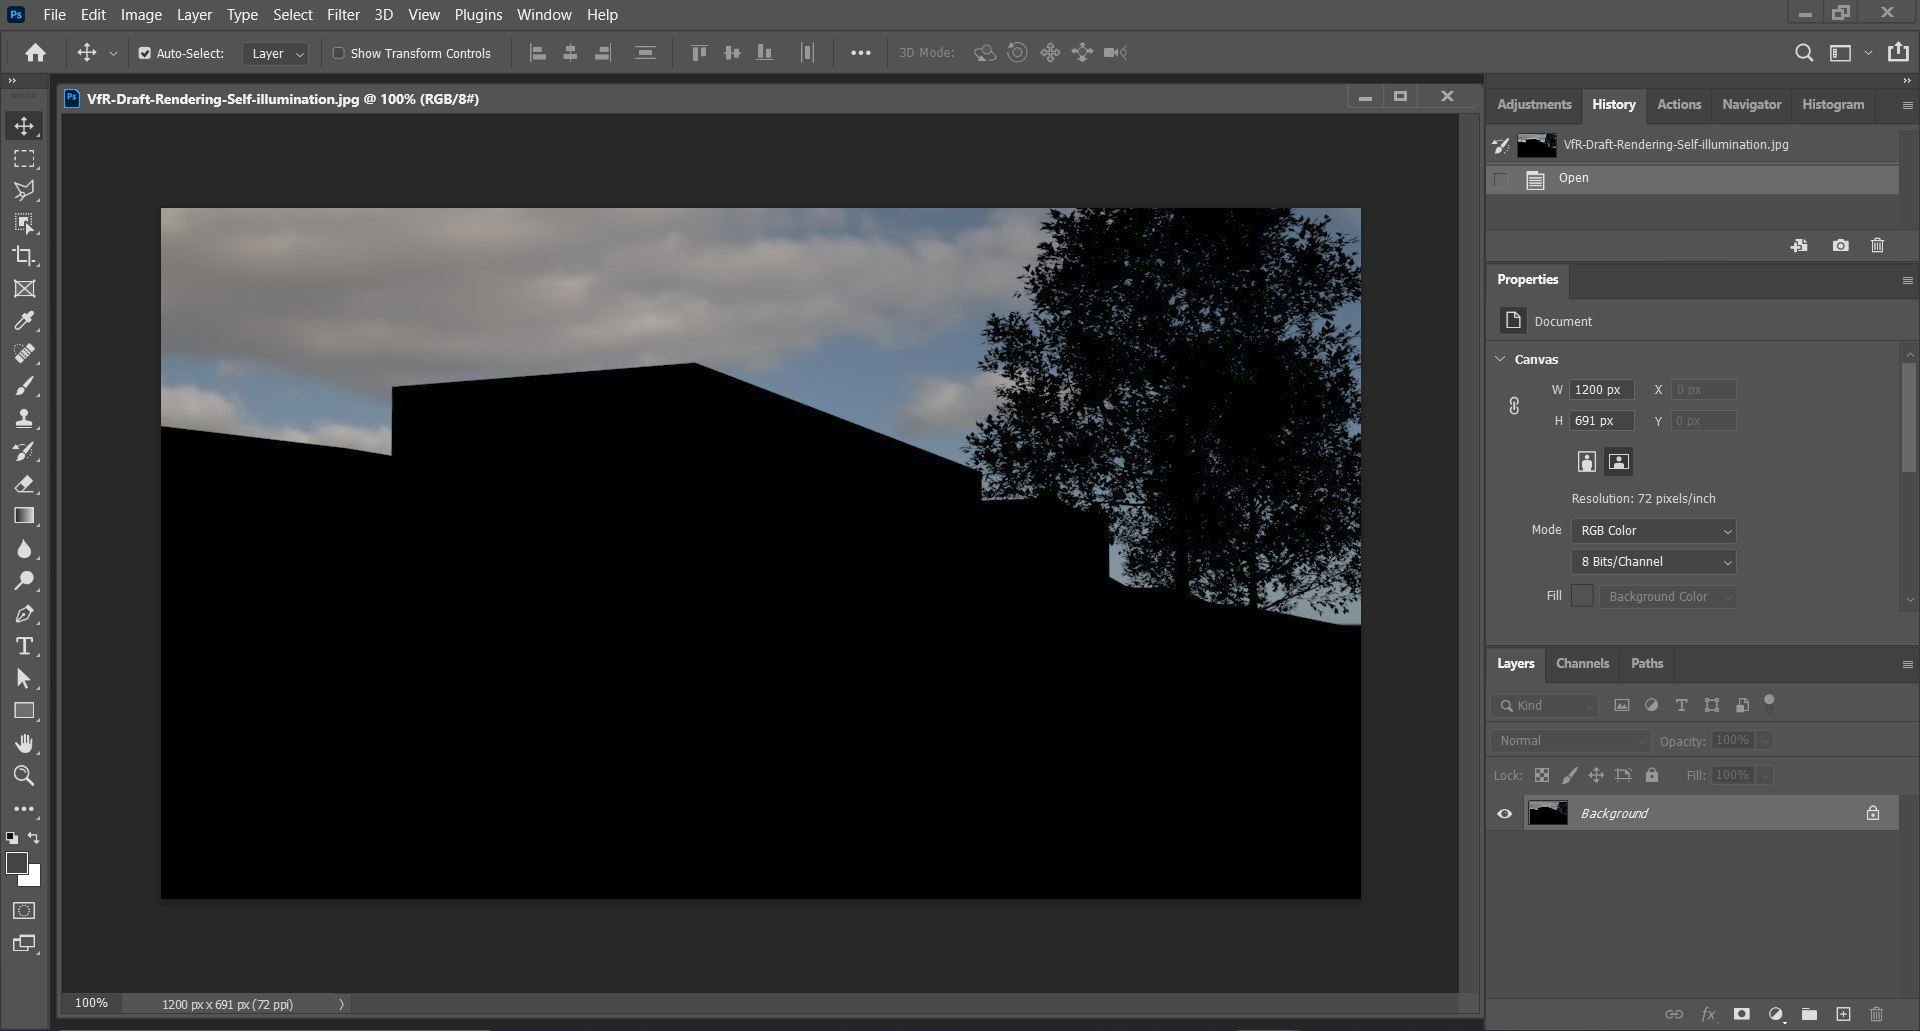1920x1031 pixels.
Task: Collapse the Canvas section in Properties
Action: (x=1500, y=359)
